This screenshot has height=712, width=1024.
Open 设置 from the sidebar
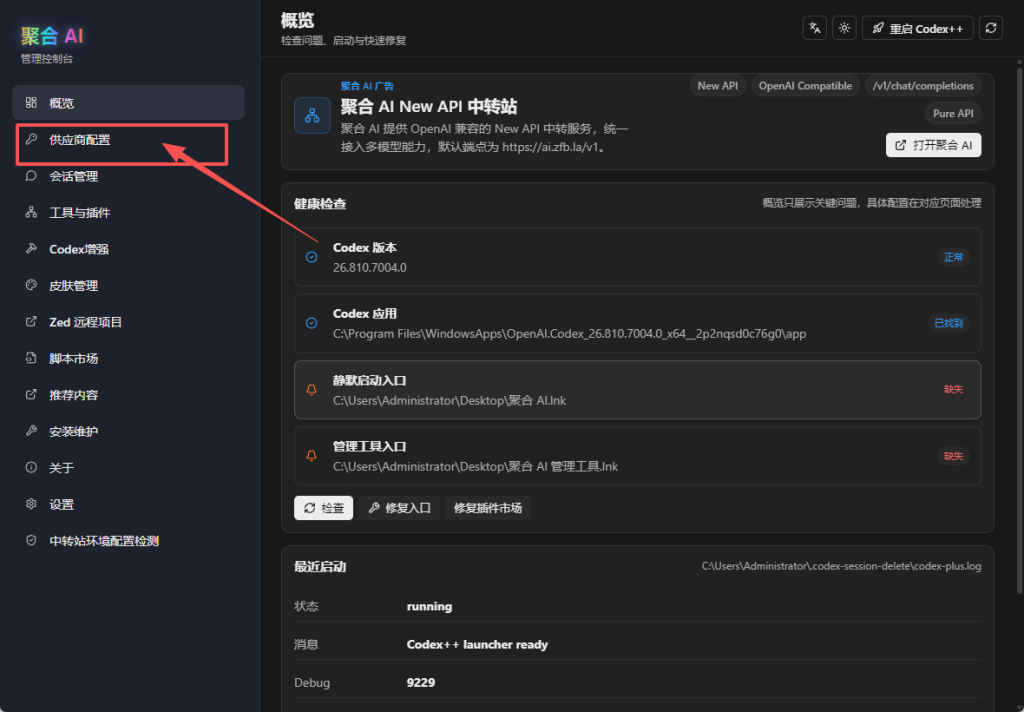(128, 504)
